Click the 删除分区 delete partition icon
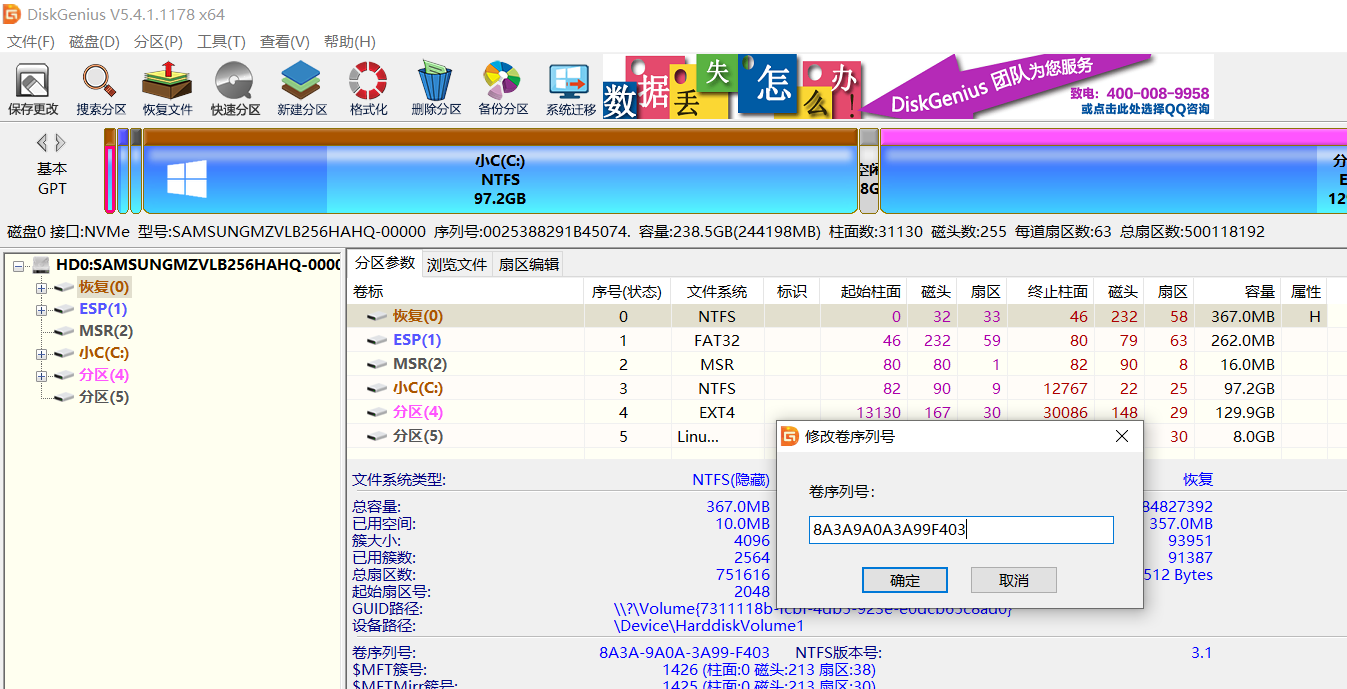1347x689 pixels. pos(436,88)
